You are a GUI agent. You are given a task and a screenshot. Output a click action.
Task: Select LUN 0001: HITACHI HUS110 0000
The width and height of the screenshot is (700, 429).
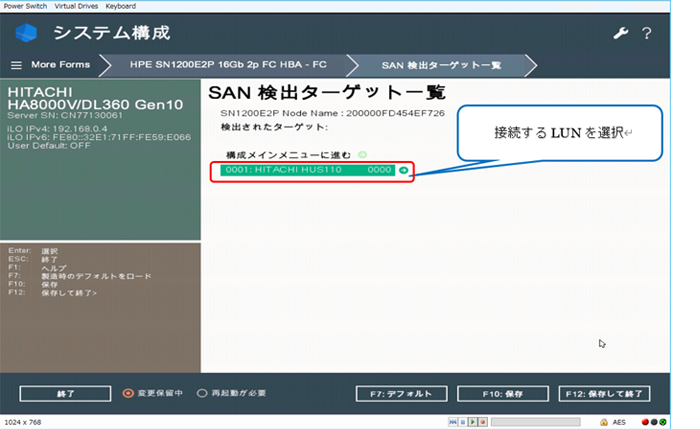pyautogui.click(x=308, y=170)
